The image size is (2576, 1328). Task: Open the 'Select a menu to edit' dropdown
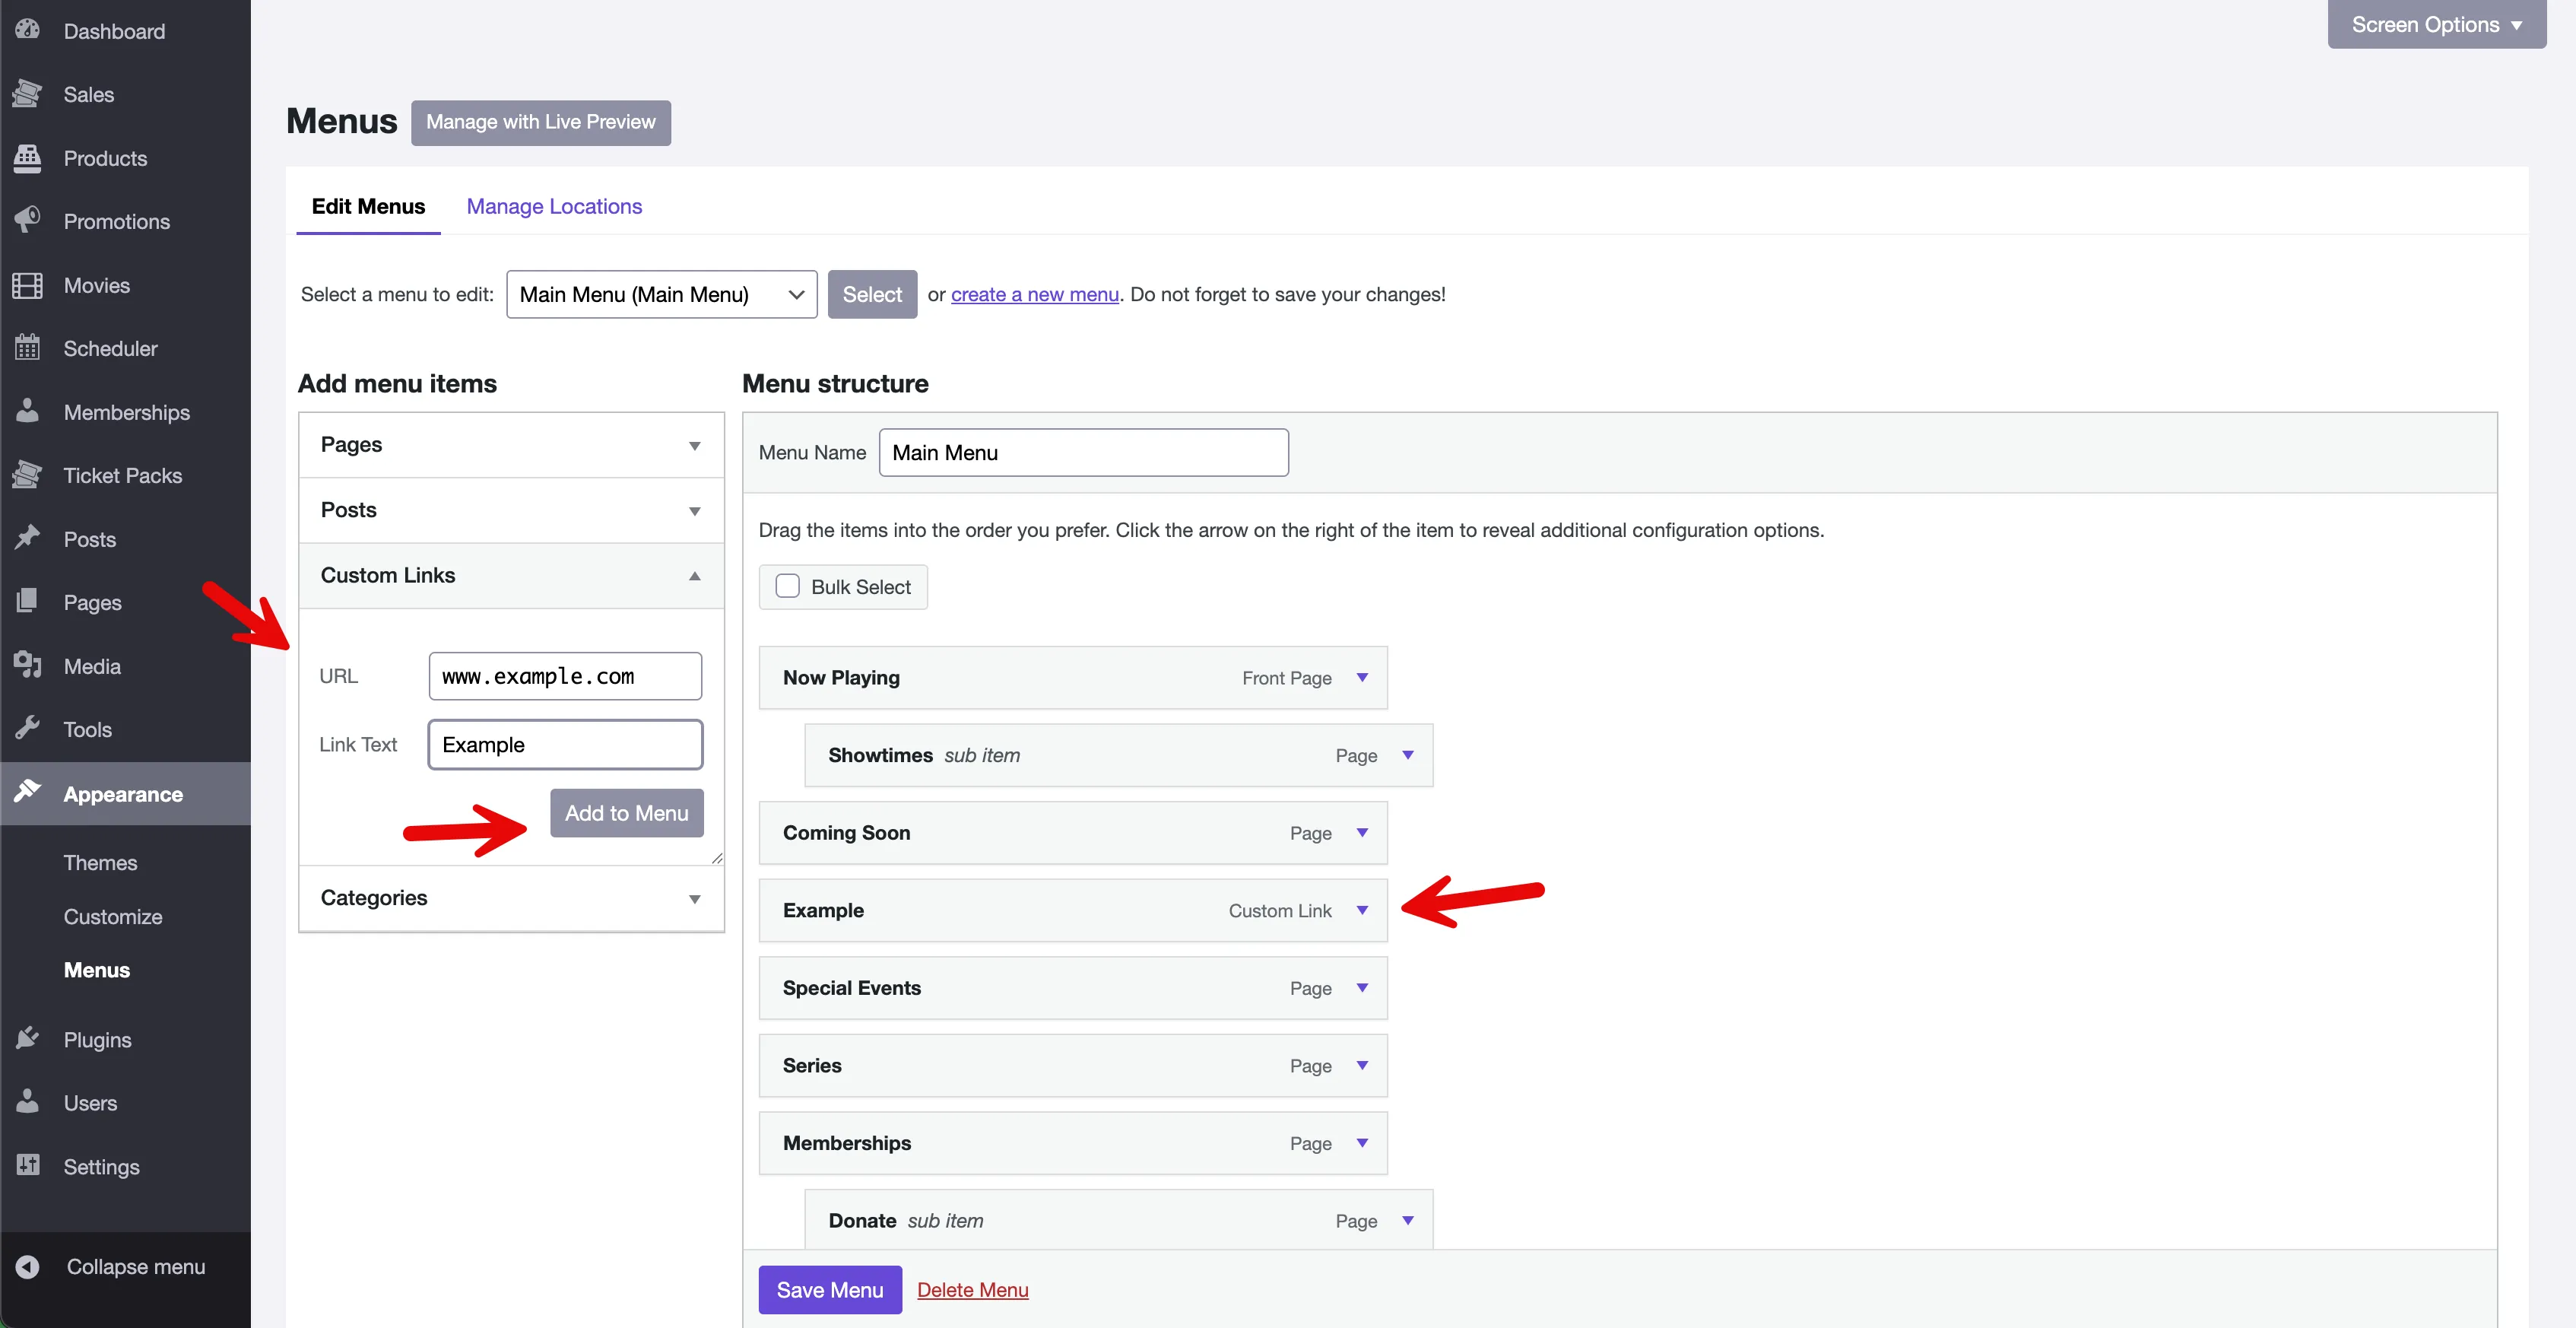point(661,294)
